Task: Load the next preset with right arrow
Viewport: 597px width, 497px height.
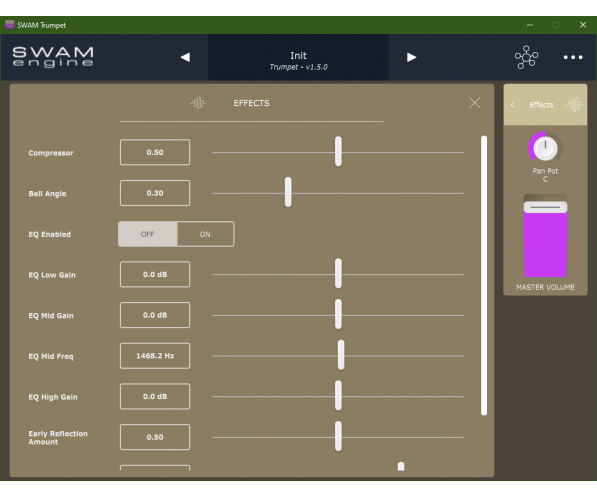Action: [x=411, y=57]
